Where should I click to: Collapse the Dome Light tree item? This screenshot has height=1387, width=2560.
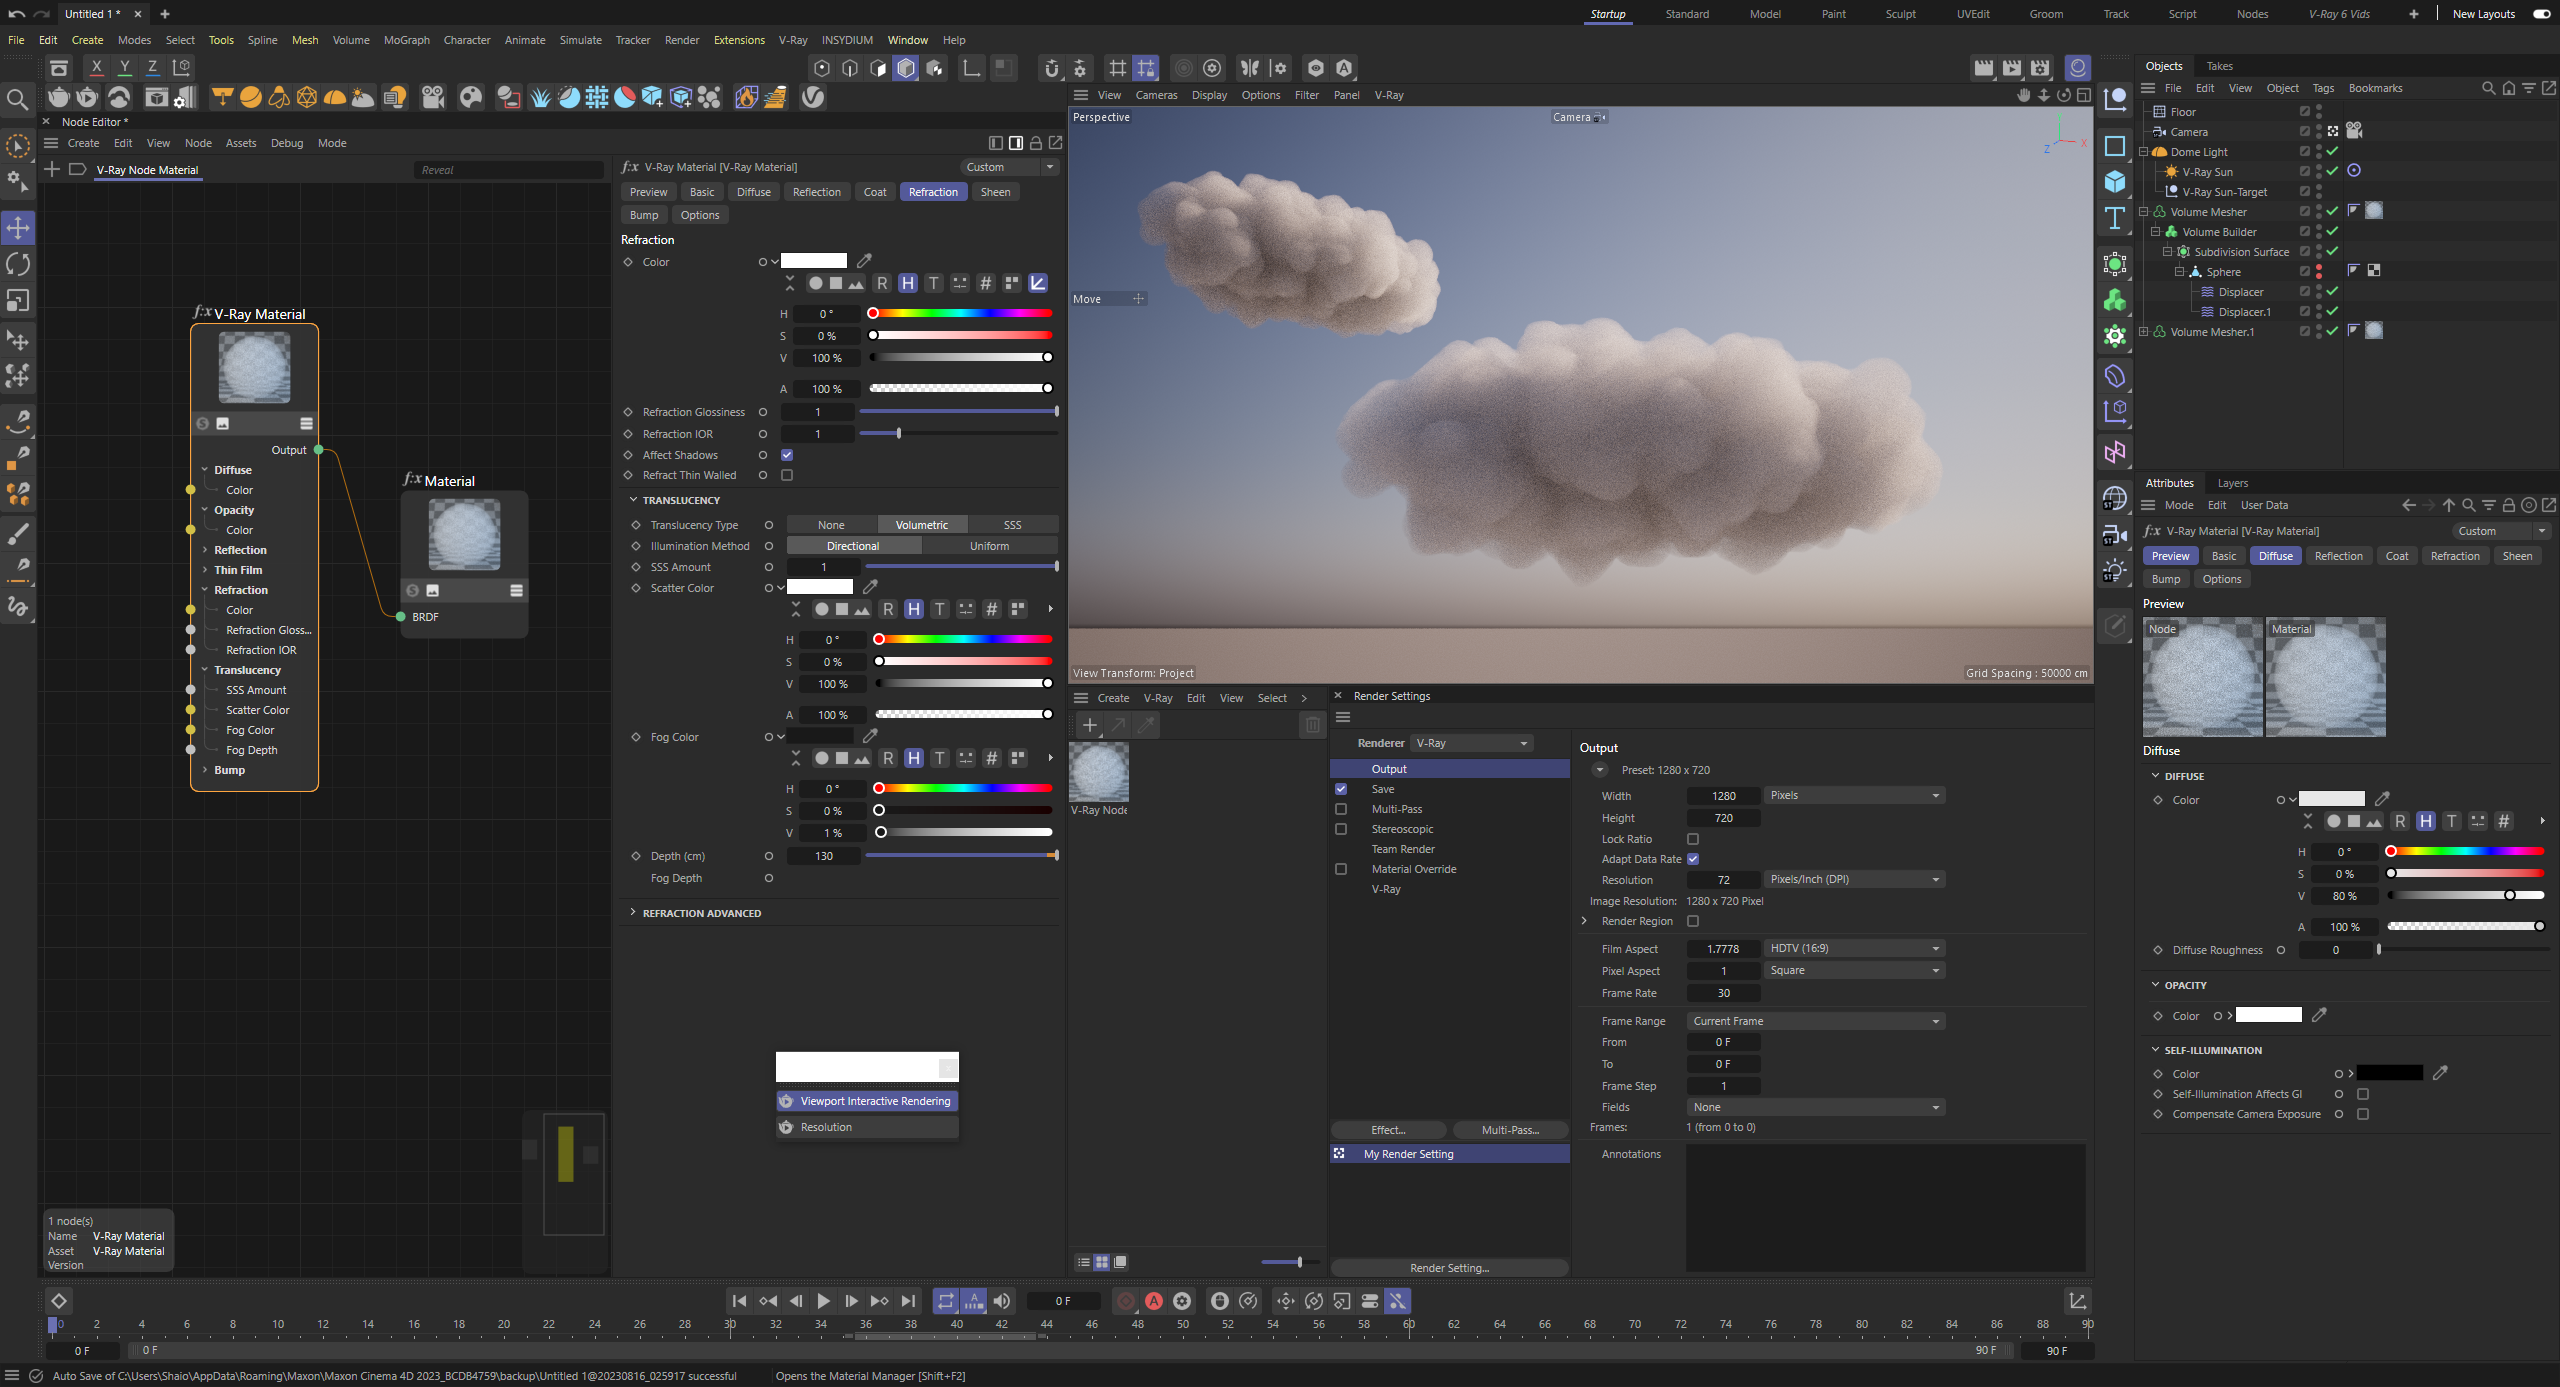tap(2144, 152)
